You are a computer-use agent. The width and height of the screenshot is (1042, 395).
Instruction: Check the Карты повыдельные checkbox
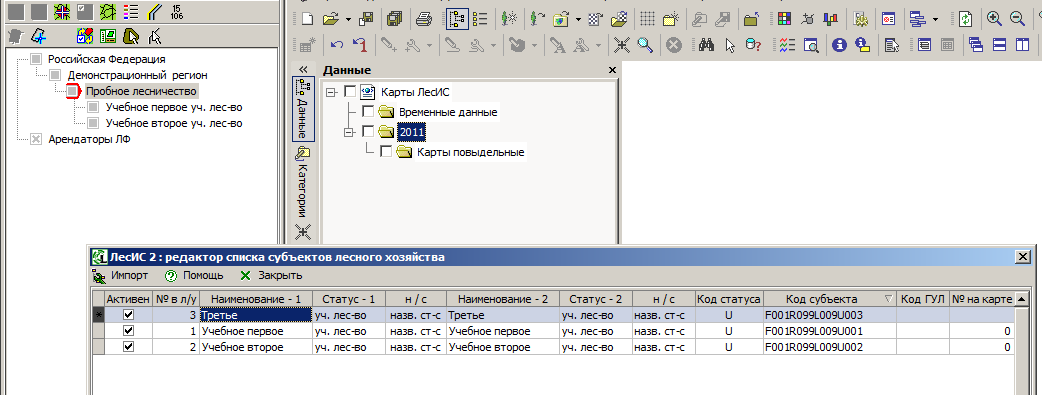(385, 152)
